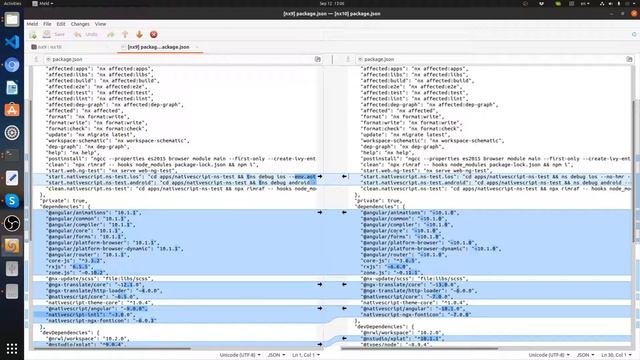Viewport: 640px width, 360px height.
Task: Open Chromium browser from dock
Action: tap(12, 65)
